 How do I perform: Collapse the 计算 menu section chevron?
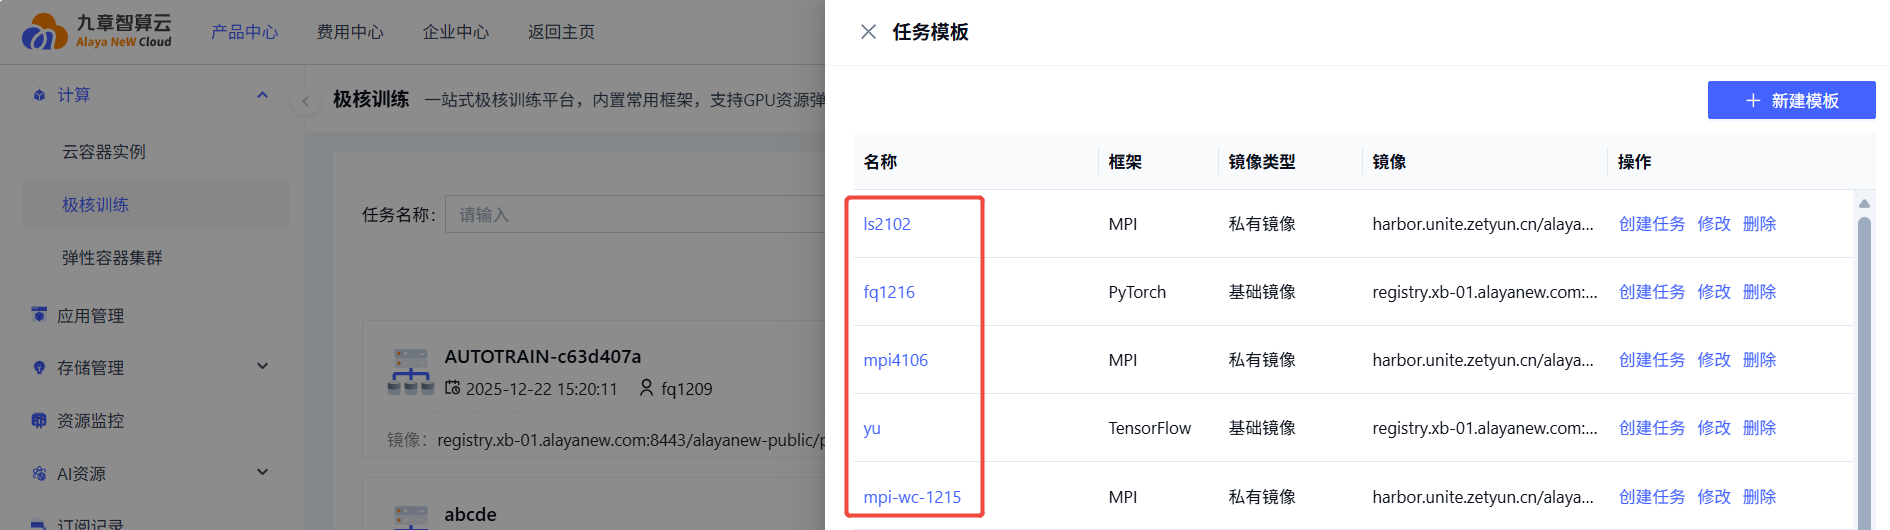262,95
